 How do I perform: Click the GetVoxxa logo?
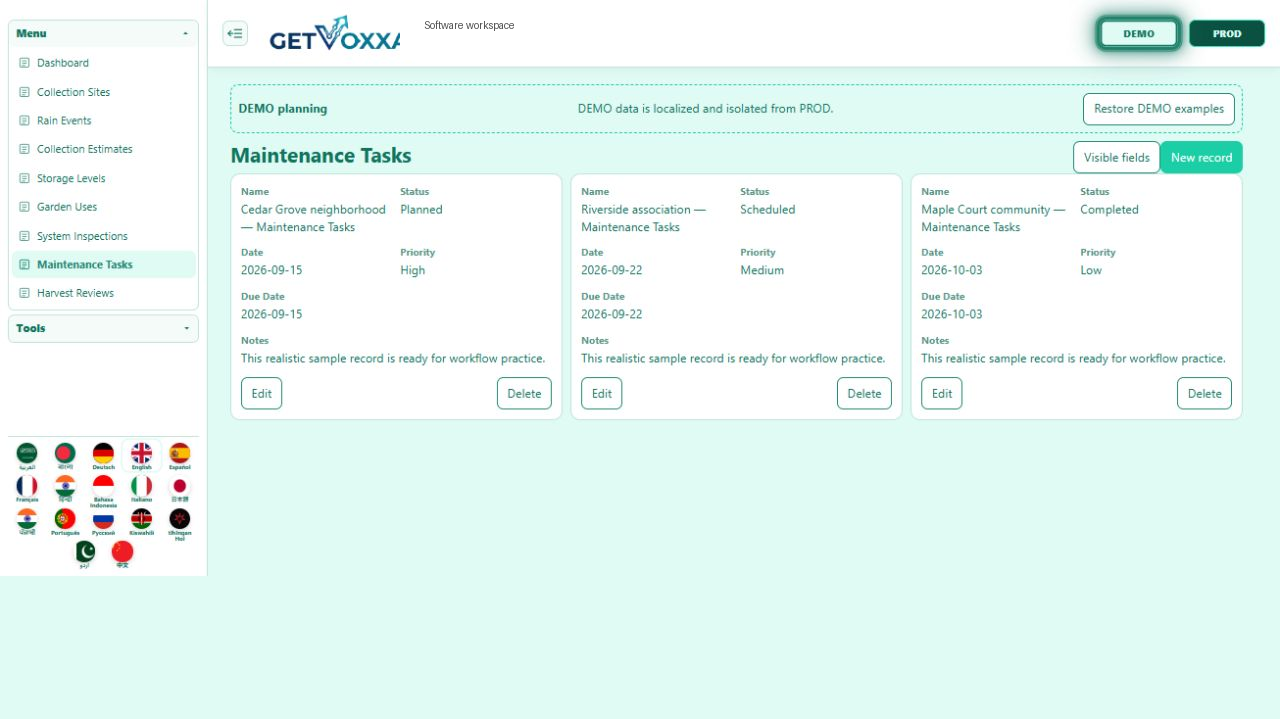point(334,33)
